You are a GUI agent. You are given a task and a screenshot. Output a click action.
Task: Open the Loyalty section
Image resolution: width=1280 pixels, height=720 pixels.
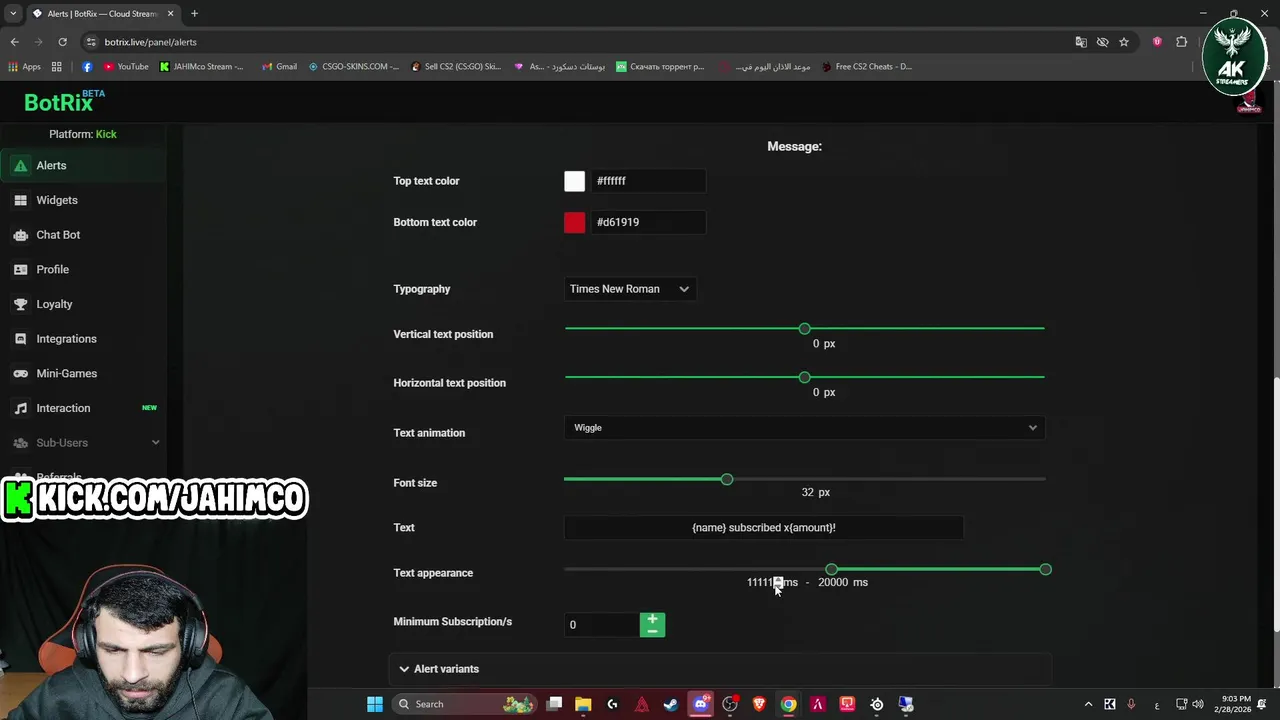click(84, 304)
